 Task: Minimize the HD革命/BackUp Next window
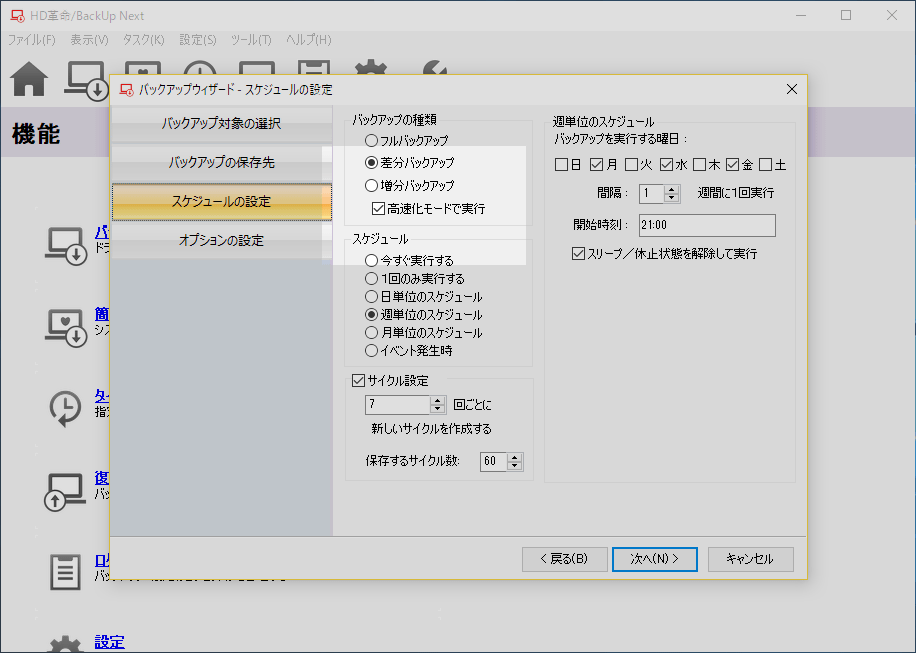click(x=801, y=16)
